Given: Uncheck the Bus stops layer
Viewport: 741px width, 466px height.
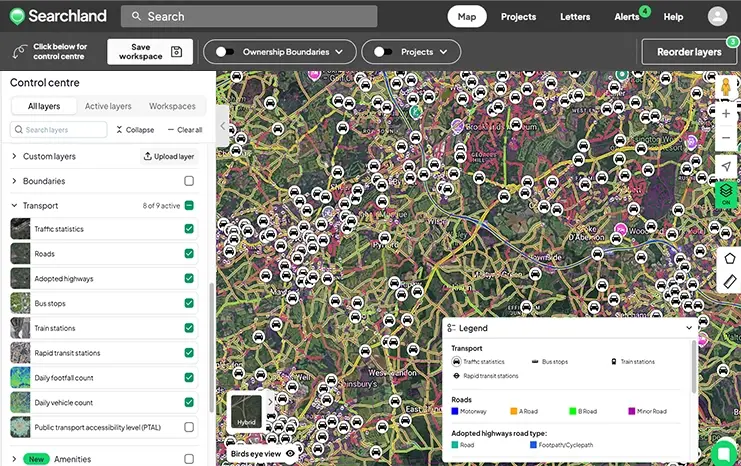Looking at the screenshot, I should pyautogui.click(x=189, y=303).
